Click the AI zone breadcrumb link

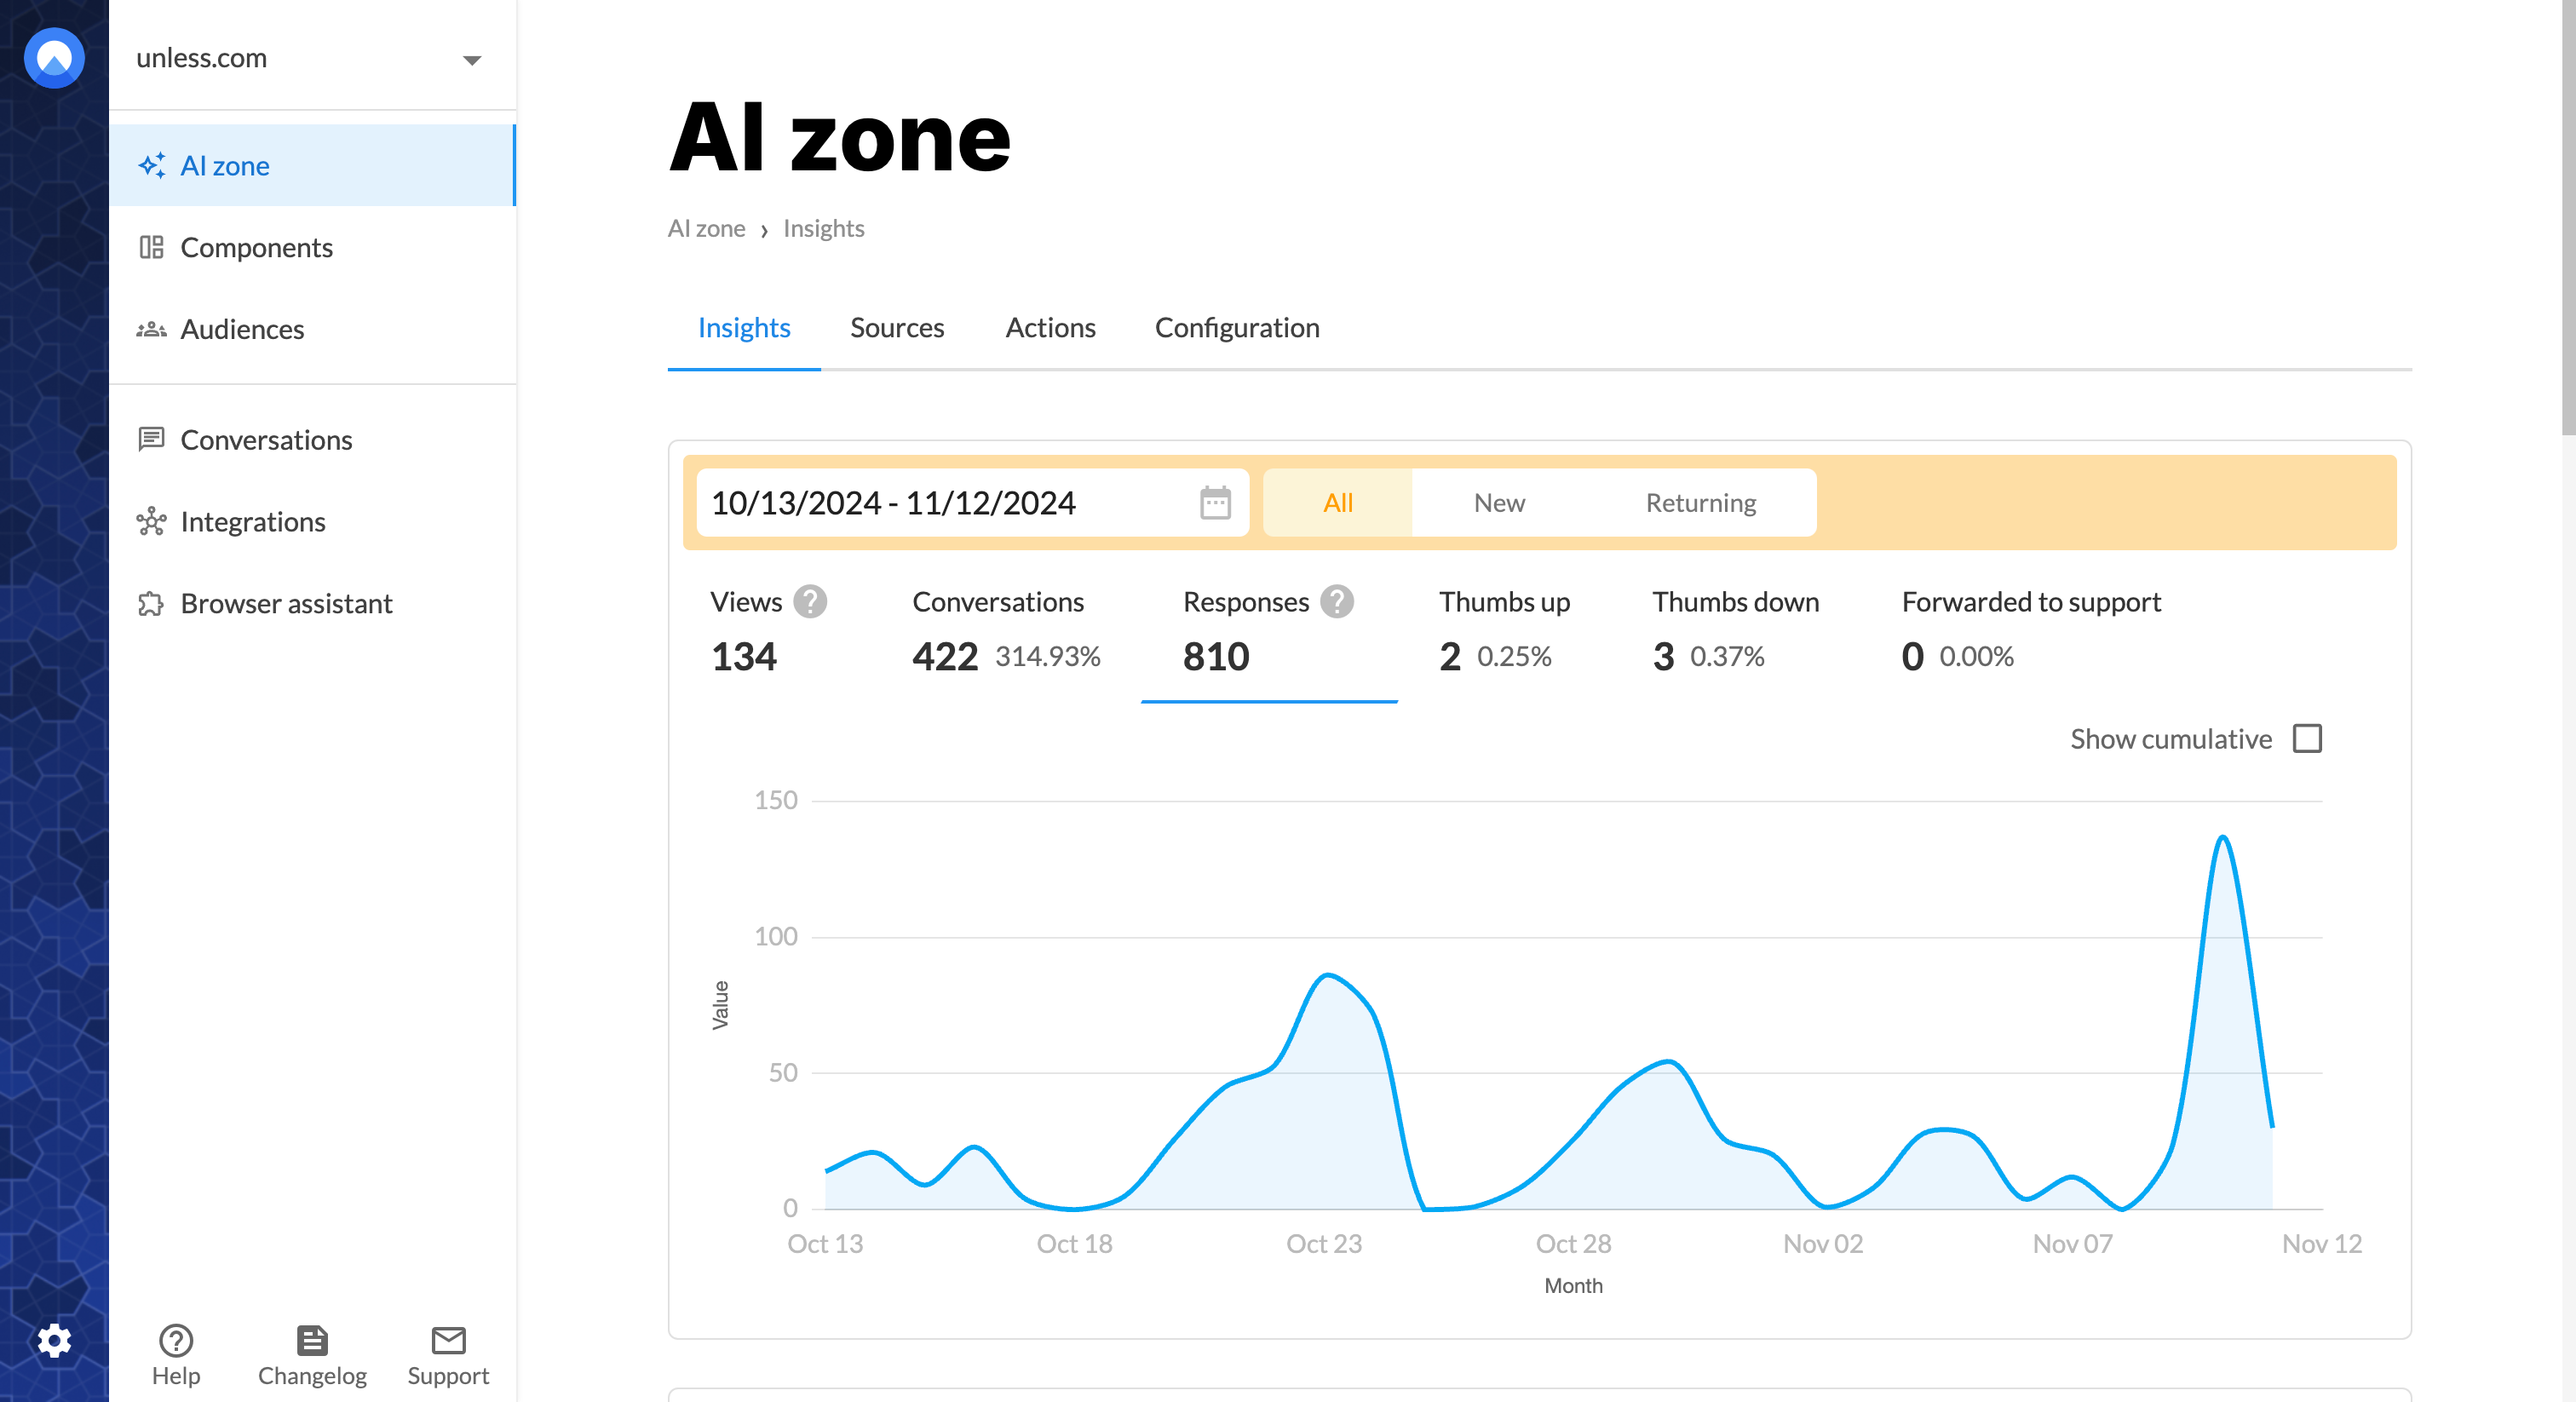[706, 228]
